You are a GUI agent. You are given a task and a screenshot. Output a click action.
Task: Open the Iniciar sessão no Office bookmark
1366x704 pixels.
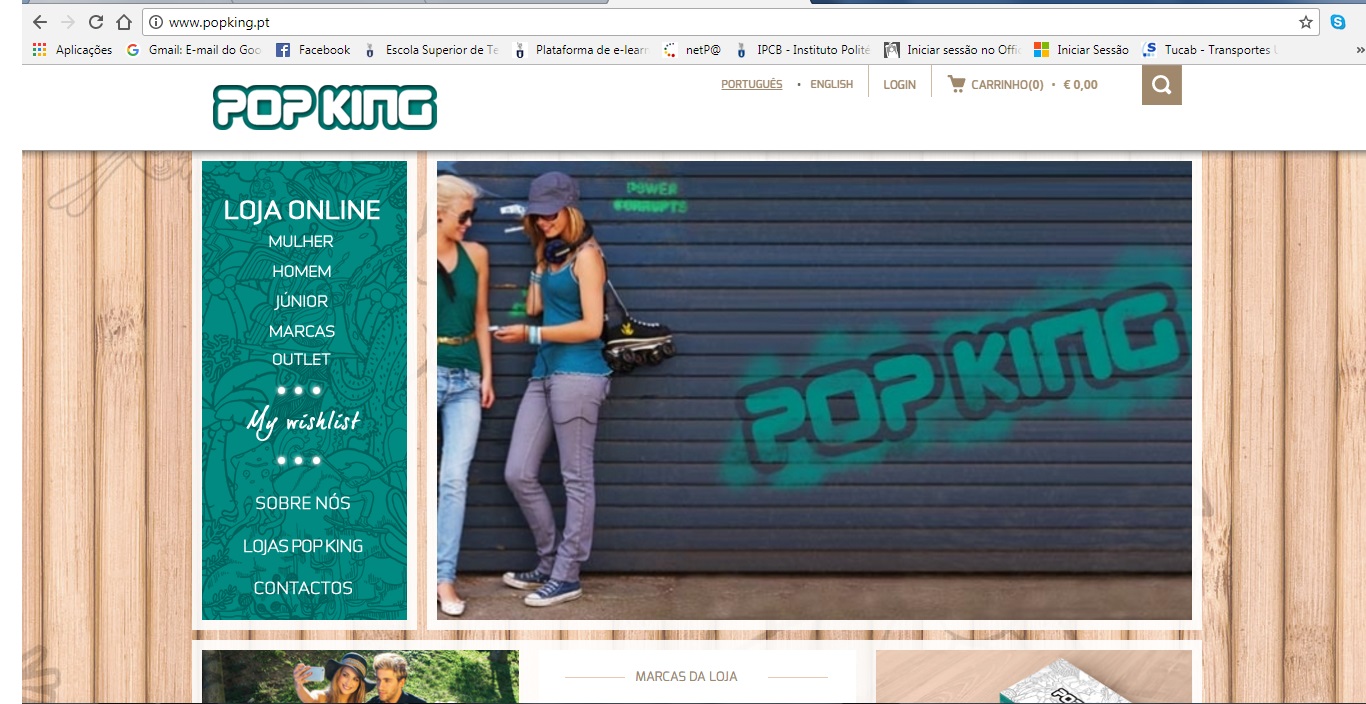point(953,50)
